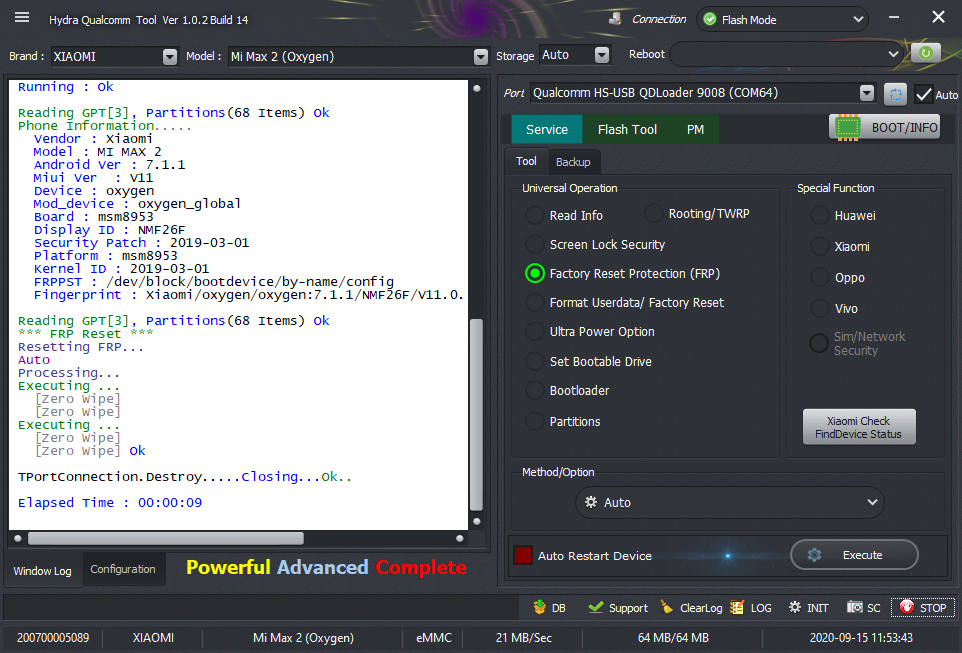Open the LOG file viewer
The width and height of the screenshot is (962, 653).
(x=751, y=608)
